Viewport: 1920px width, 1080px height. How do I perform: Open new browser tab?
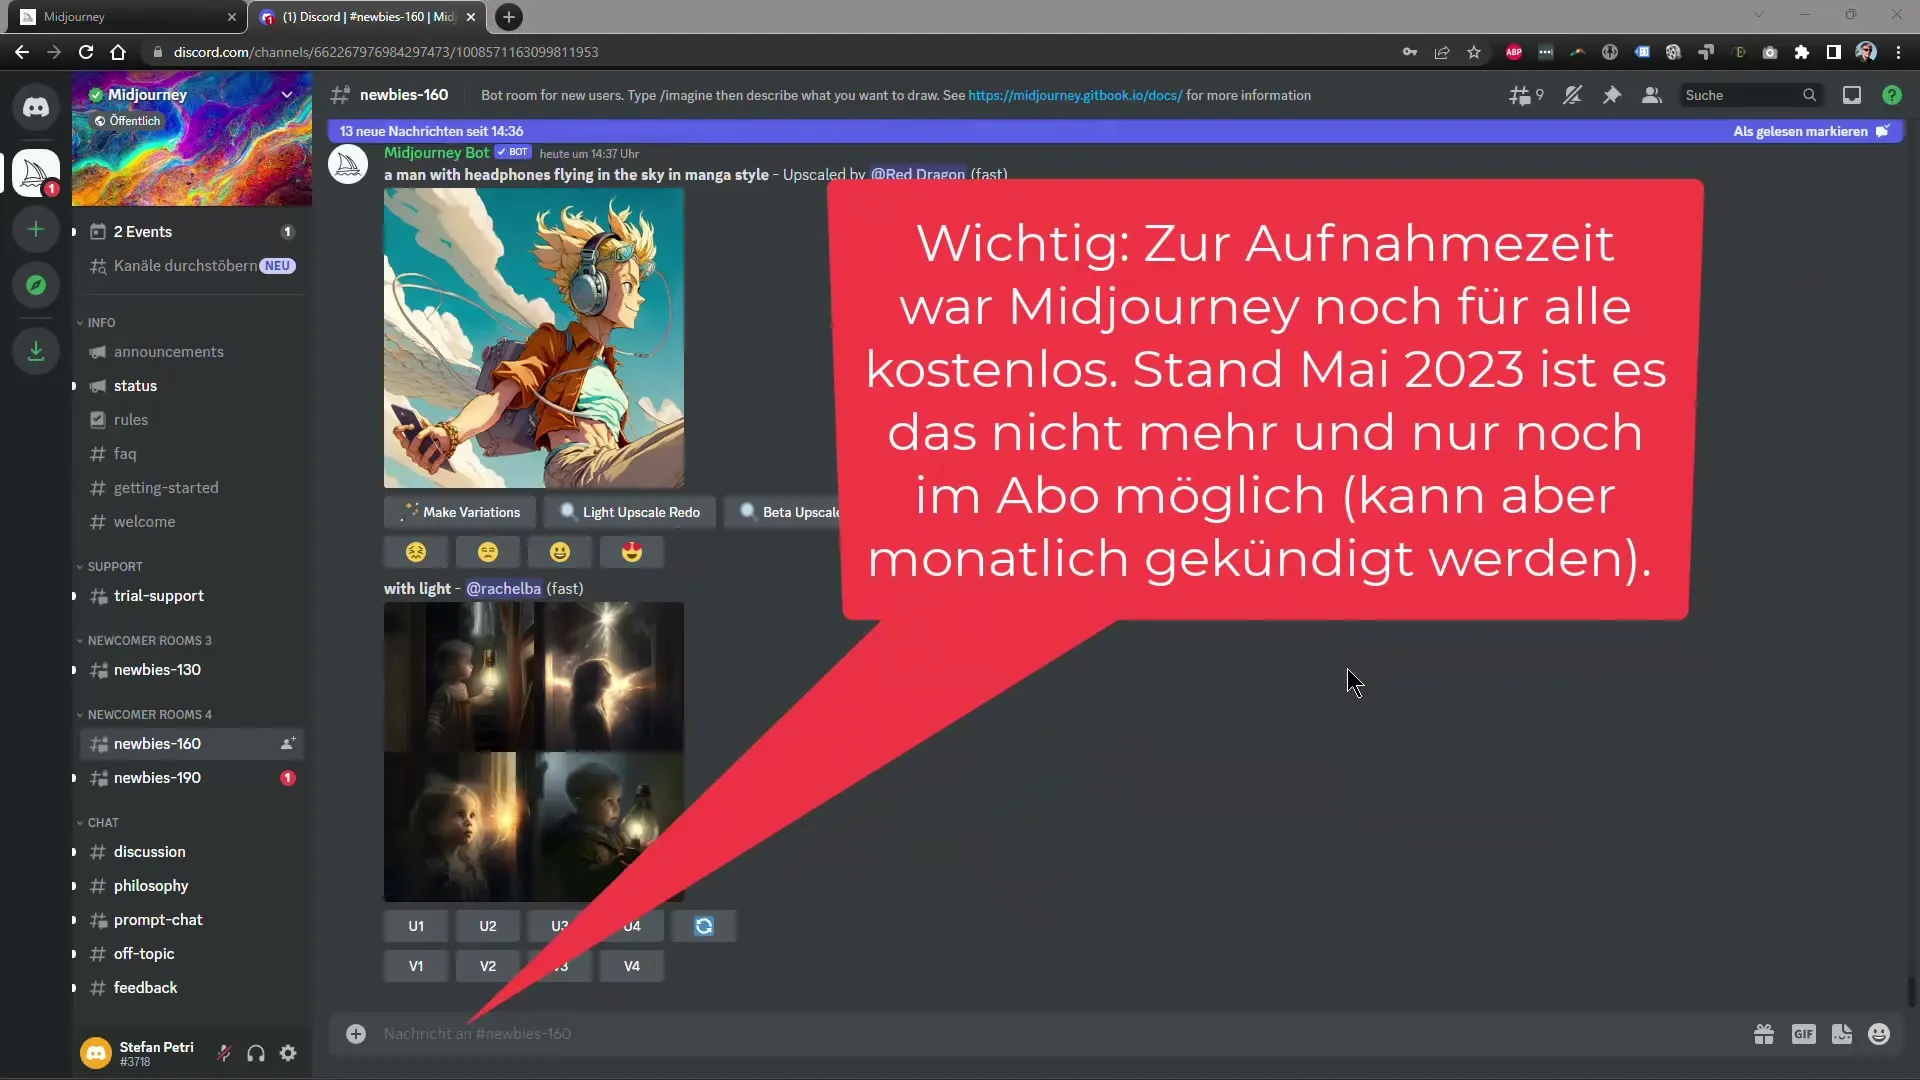click(x=509, y=17)
